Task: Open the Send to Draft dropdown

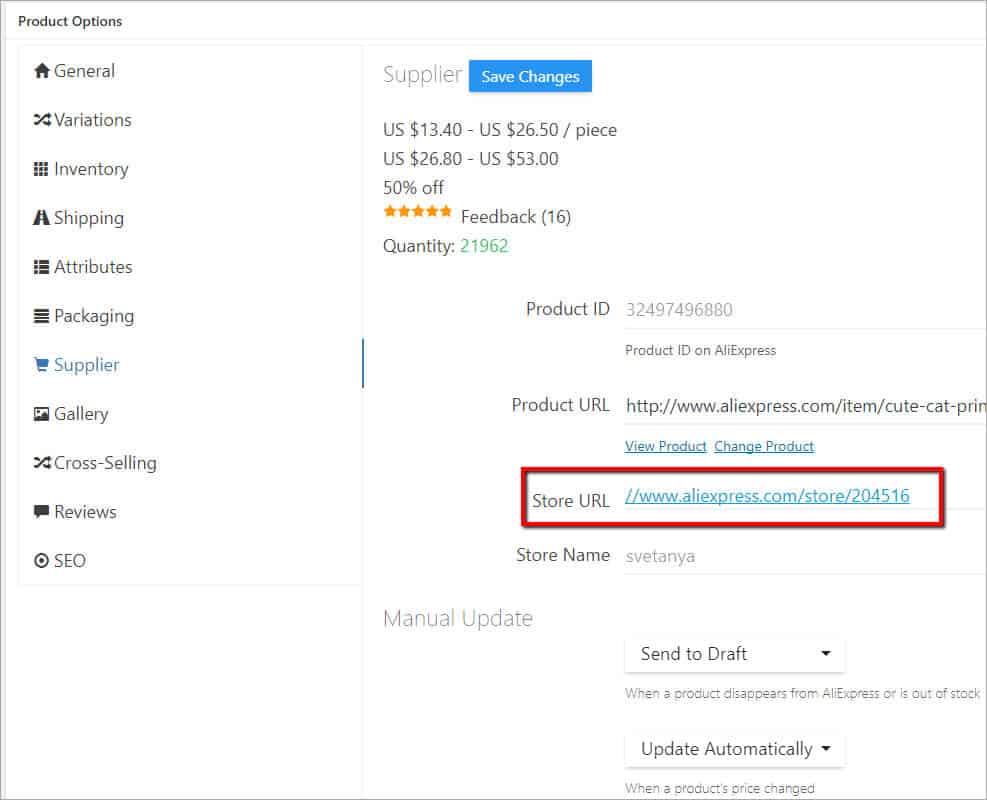Action: (735, 654)
